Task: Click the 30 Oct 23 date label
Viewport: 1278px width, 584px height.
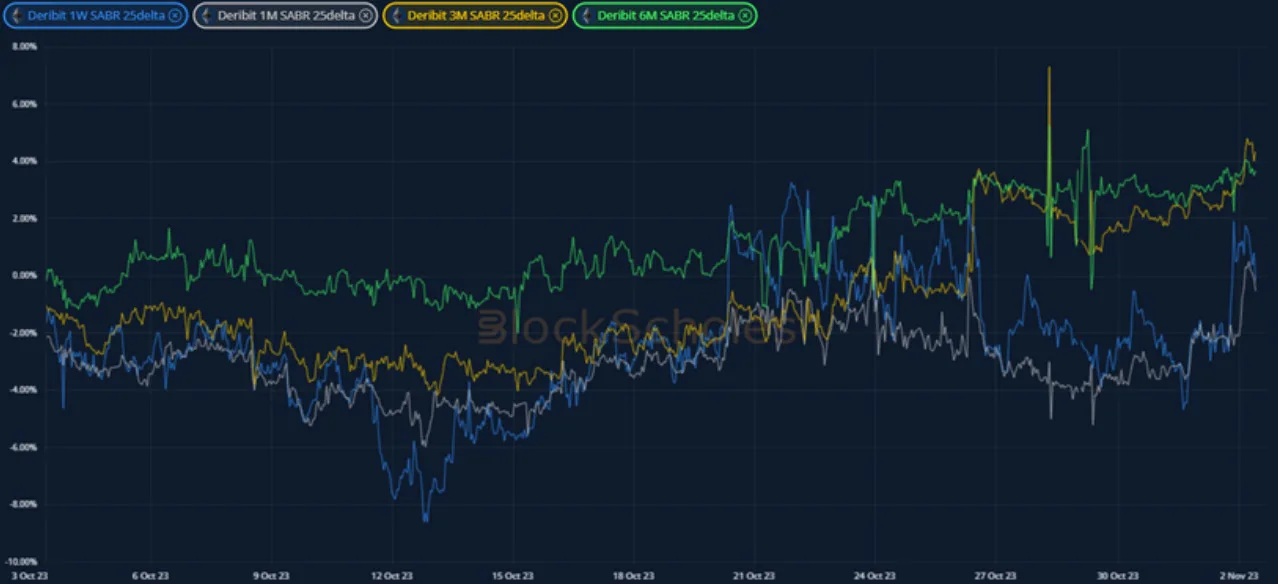Action: (1118, 576)
